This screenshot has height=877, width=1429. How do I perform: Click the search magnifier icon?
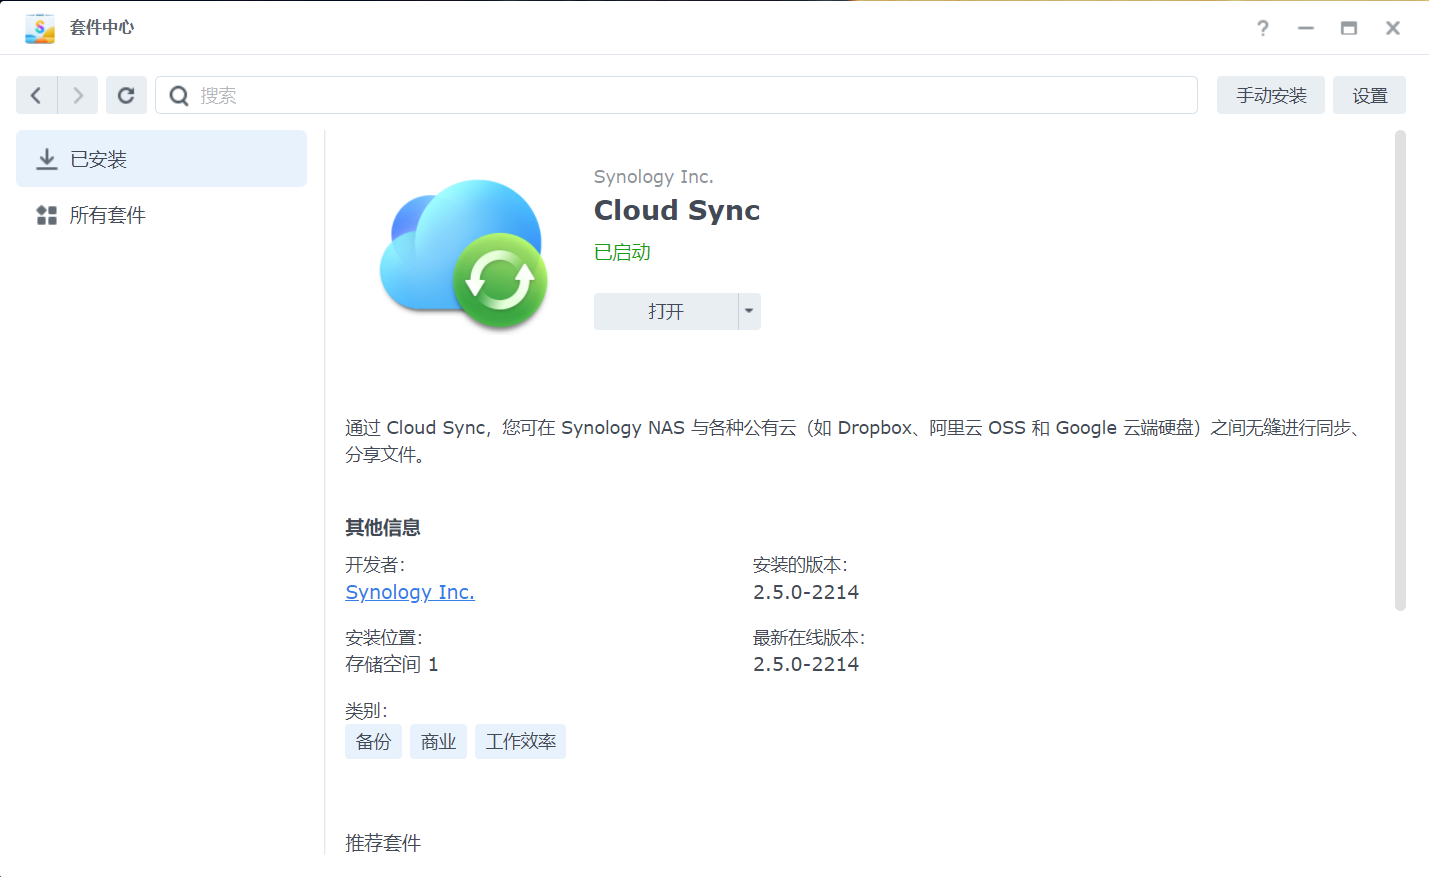(179, 95)
